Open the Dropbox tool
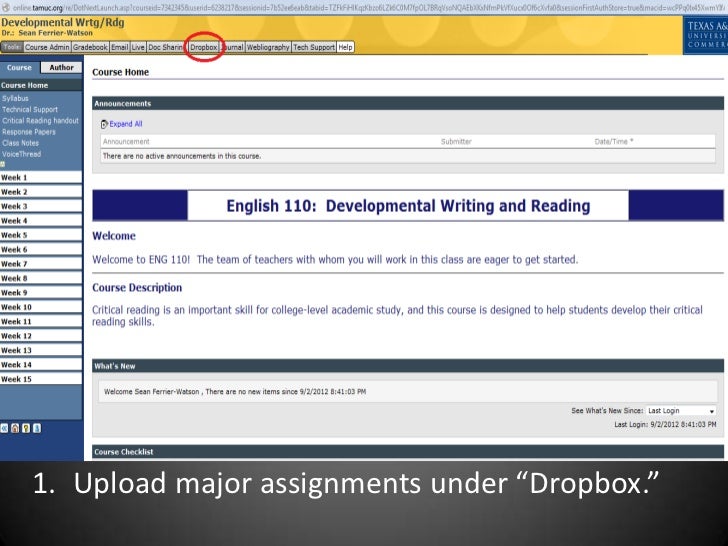 tap(203, 47)
